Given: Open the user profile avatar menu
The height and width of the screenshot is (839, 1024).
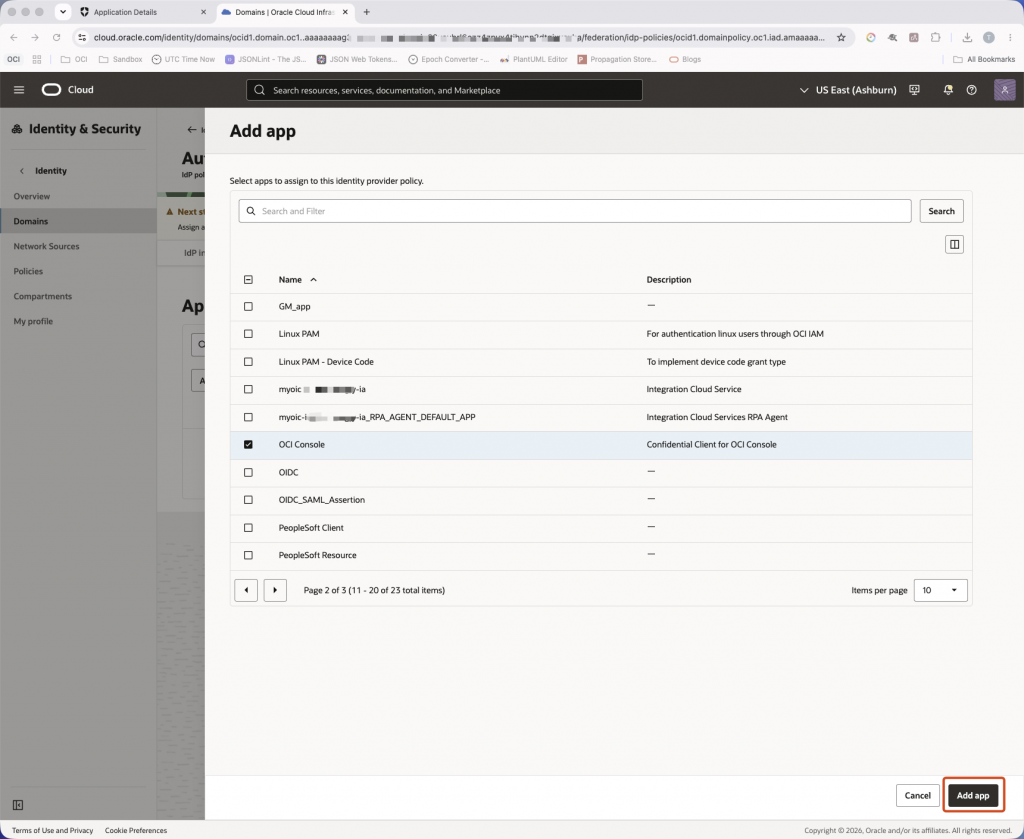Looking at the screenshot, I should click(x=1004, y=89).
